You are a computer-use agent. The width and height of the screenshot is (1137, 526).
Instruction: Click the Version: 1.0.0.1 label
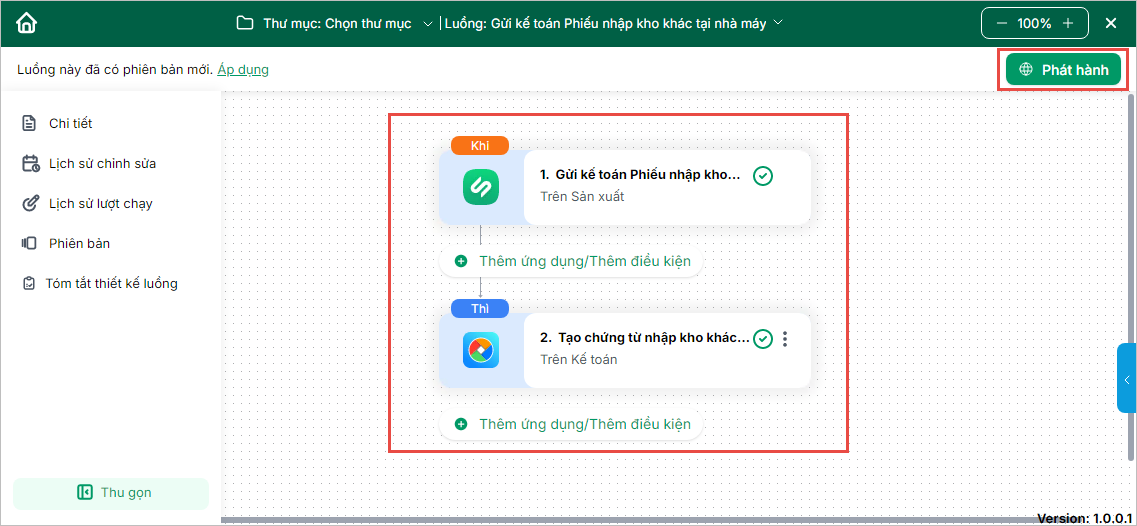(x=1086, y=518)
